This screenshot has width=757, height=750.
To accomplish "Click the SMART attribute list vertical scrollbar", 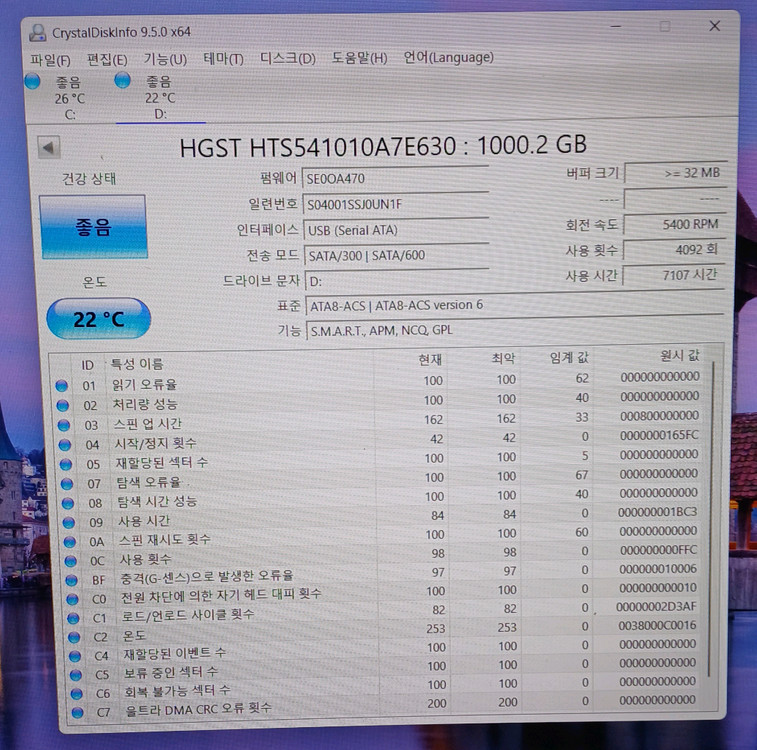I will [x=710, y=519].
